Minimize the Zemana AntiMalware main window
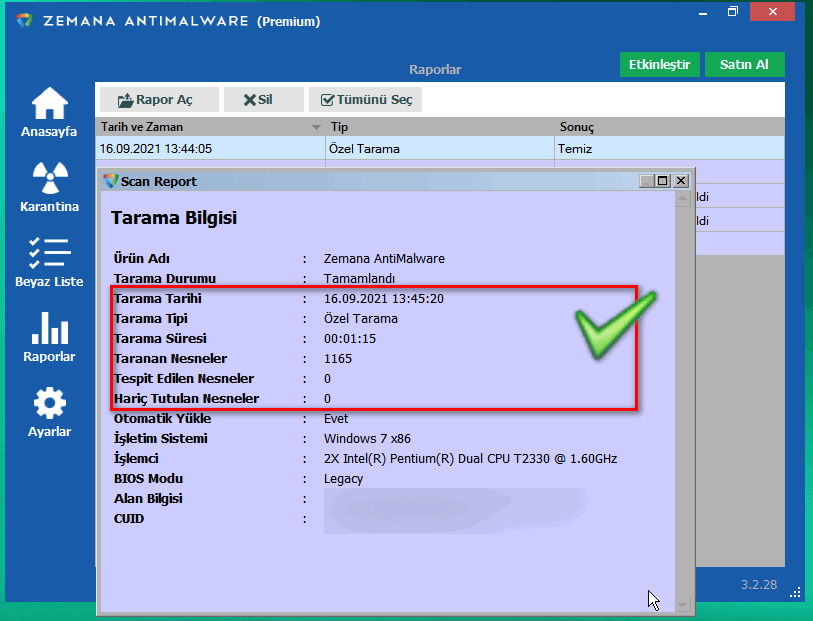The image size is (813, 621). 703,12
